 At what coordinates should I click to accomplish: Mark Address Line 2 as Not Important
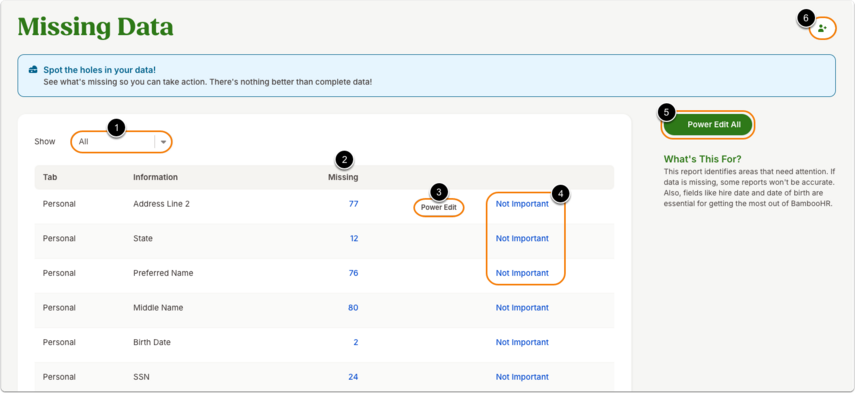(522, 204)
